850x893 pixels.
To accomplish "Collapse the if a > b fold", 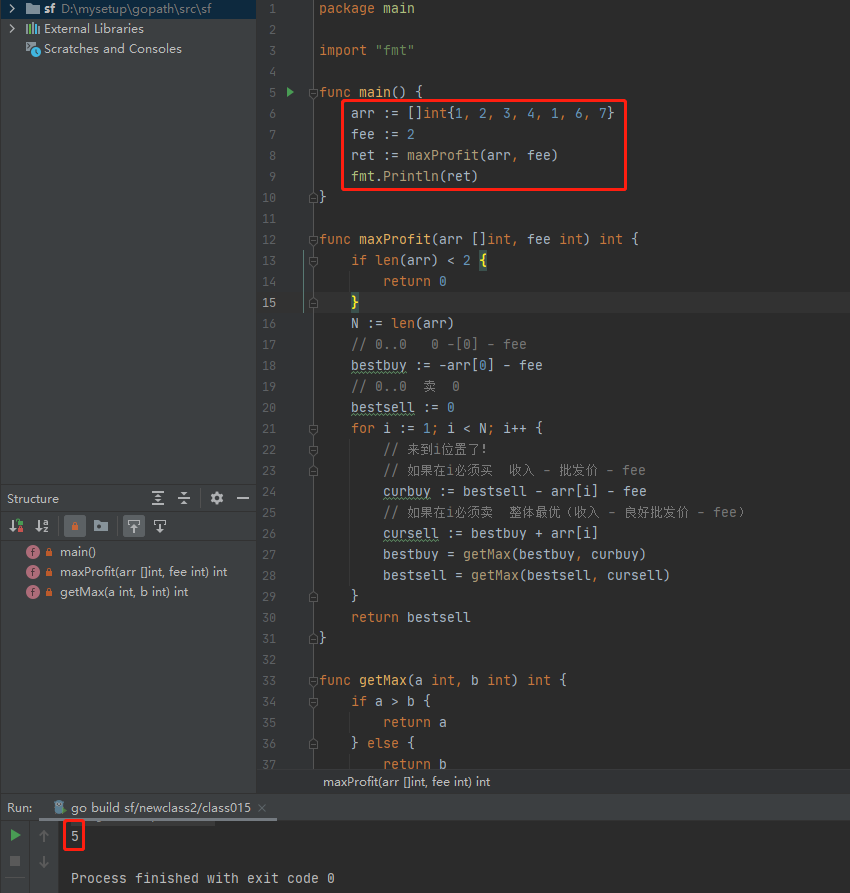I will pyautogui.click(x=313, y=702).
